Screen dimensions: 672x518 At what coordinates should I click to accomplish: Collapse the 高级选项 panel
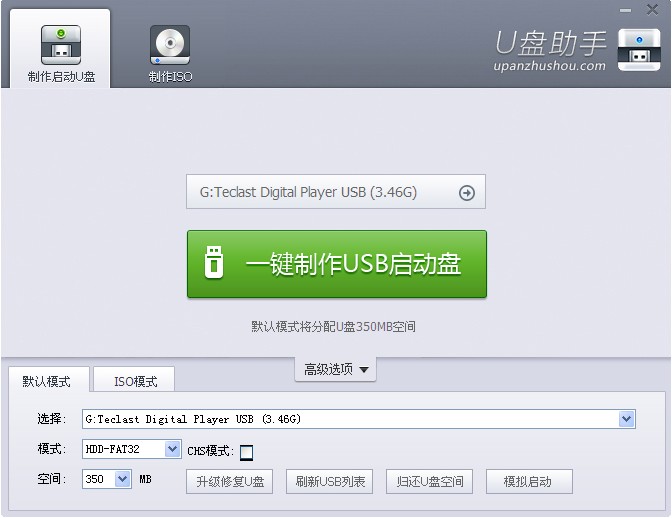[x=335, y=369]
